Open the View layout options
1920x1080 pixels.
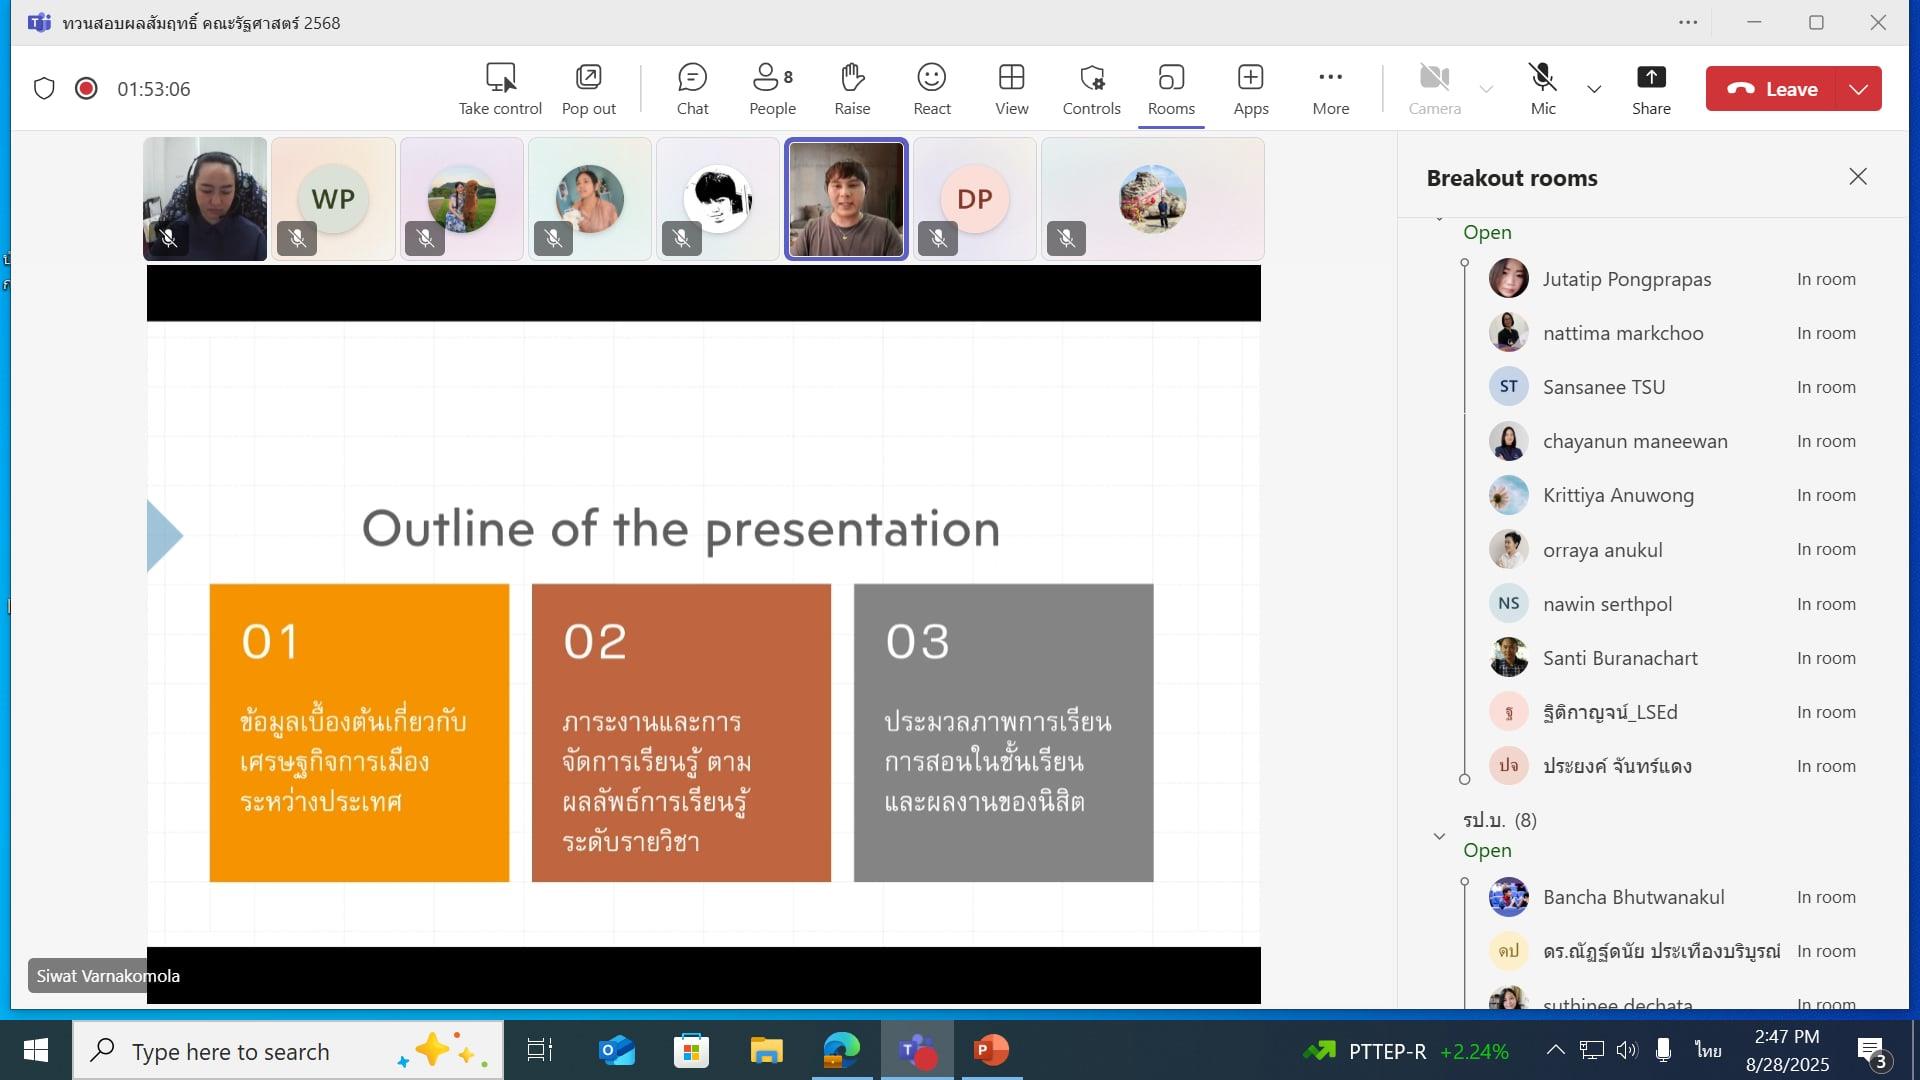[1011, 88]
